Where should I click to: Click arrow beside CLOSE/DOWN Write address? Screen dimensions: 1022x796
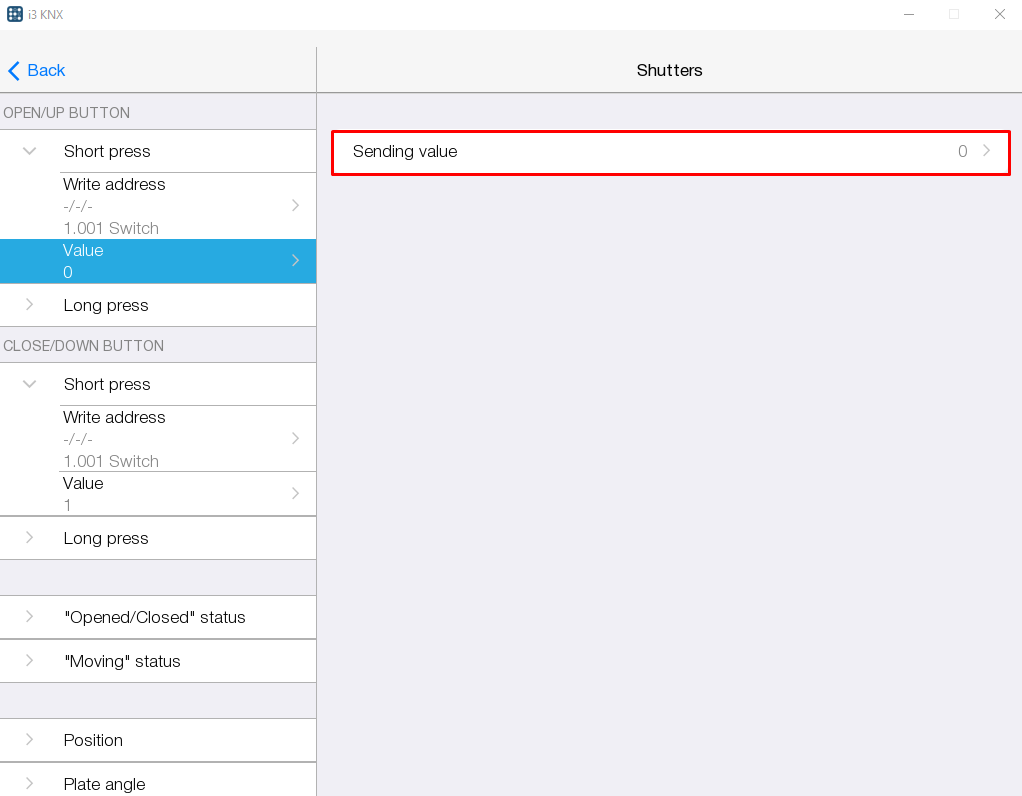(x=295, y=438)
